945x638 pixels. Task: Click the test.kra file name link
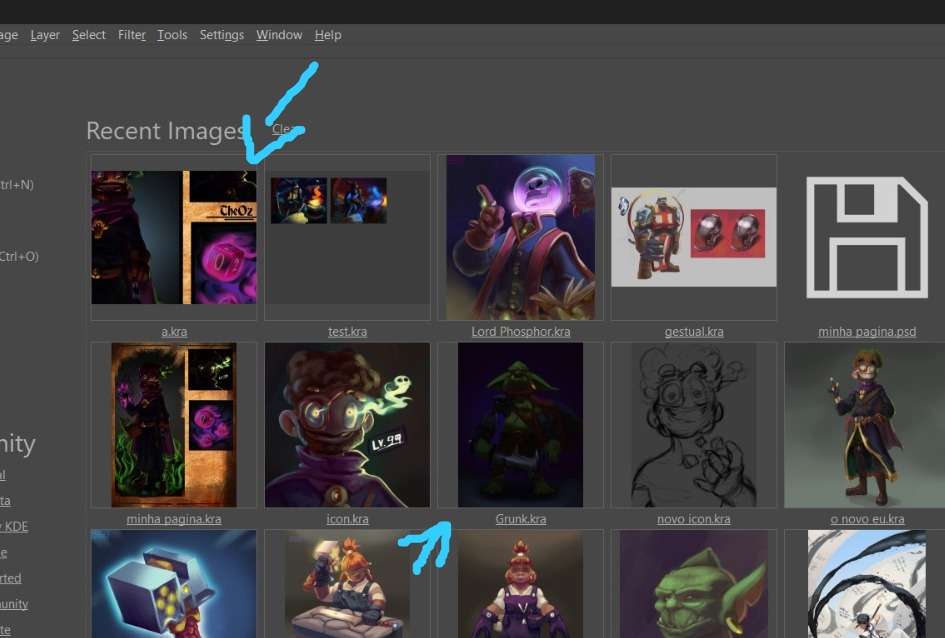click(347, 331)
